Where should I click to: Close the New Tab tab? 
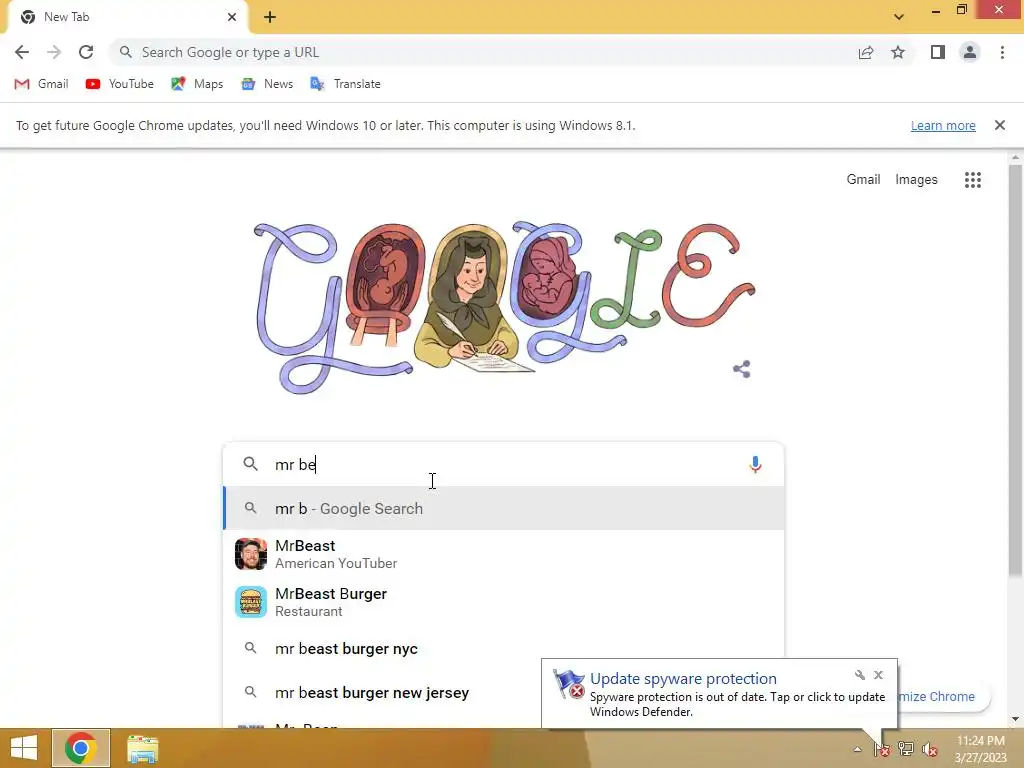click(232, 17)
